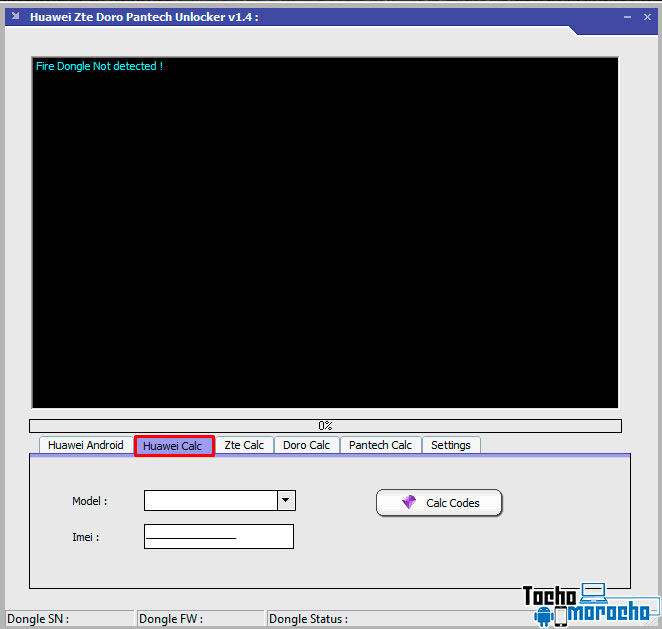Image resolution: width=662 pixels, height=629 pixels.
Task: Click the purple gem icon on Calc Codes
Action: click(408, 502)
